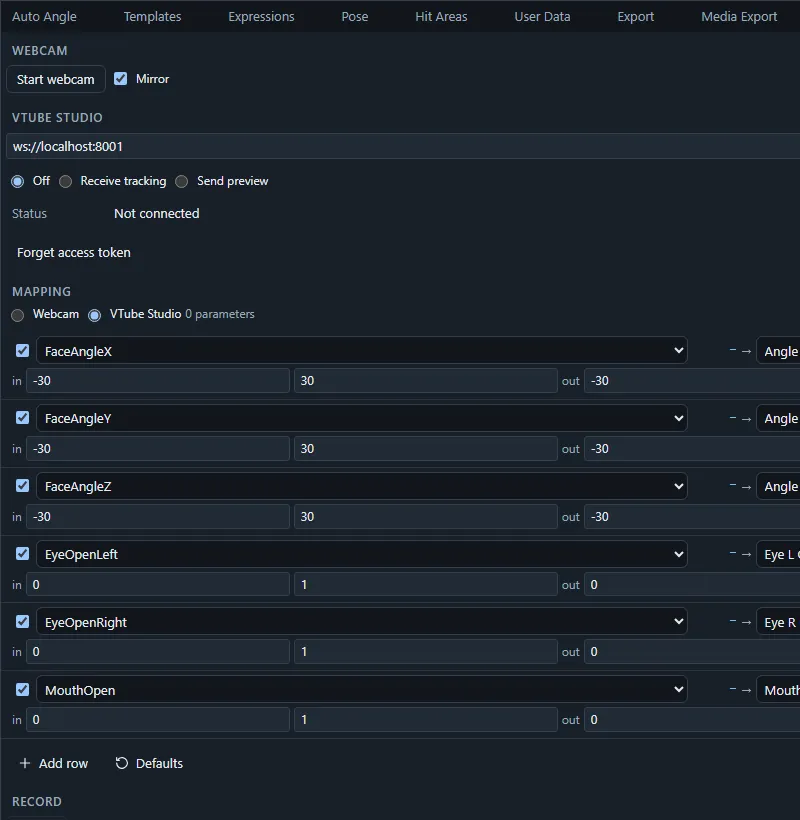Edit EyeOpenLeft out minimum field
800x820 pixels.
point(692,584)
